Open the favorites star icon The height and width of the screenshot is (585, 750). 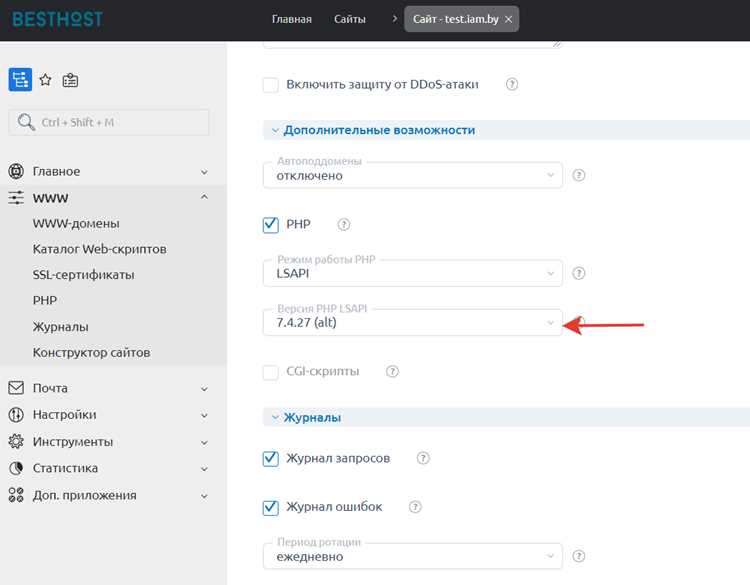(x=45, y=80)
